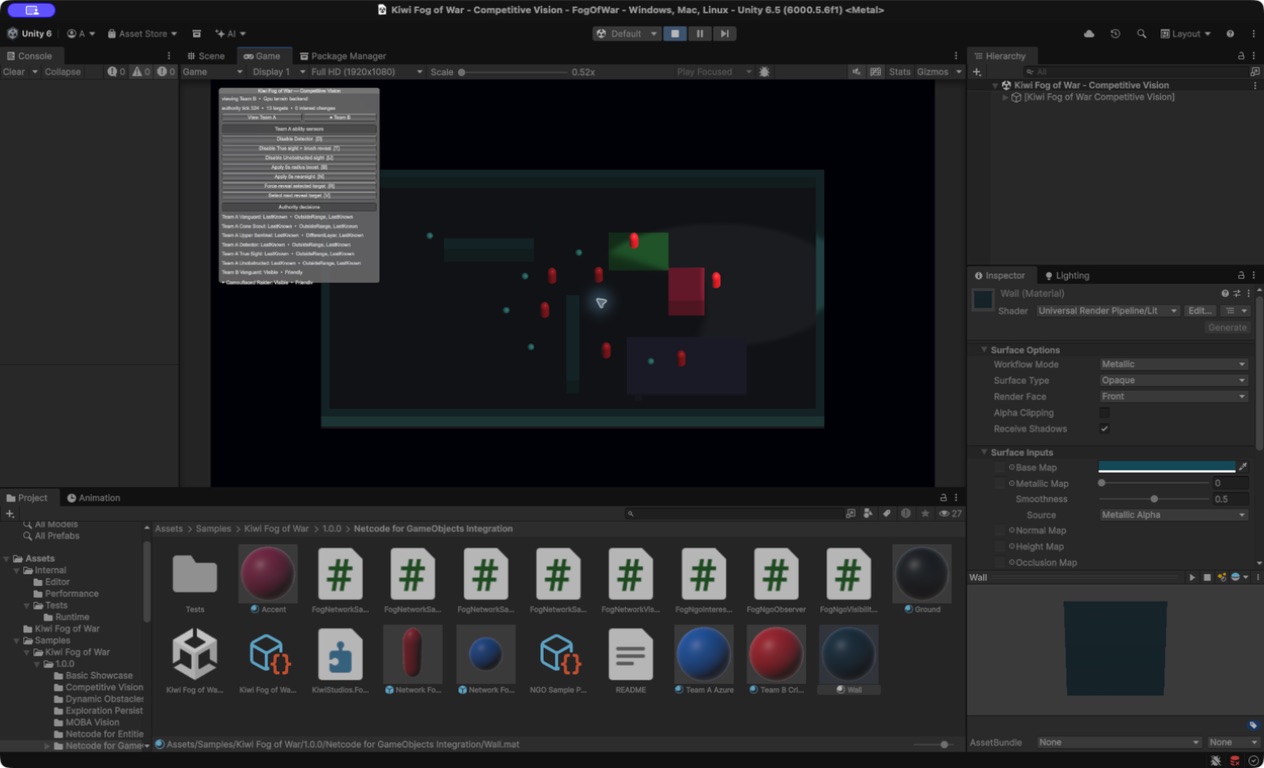The image size is (1264, 768).
Task: Click the Smoothness slider
Action: point(1154,499)
